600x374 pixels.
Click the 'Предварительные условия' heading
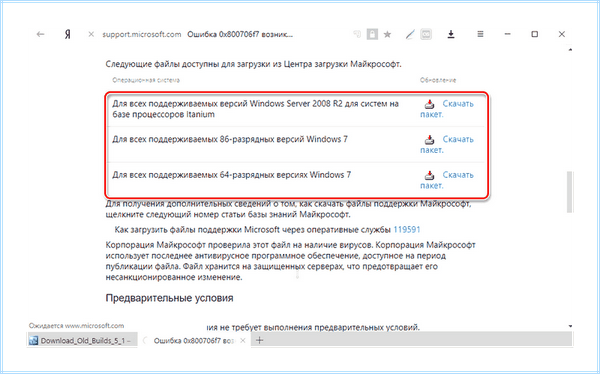click(x=170, y=298)
